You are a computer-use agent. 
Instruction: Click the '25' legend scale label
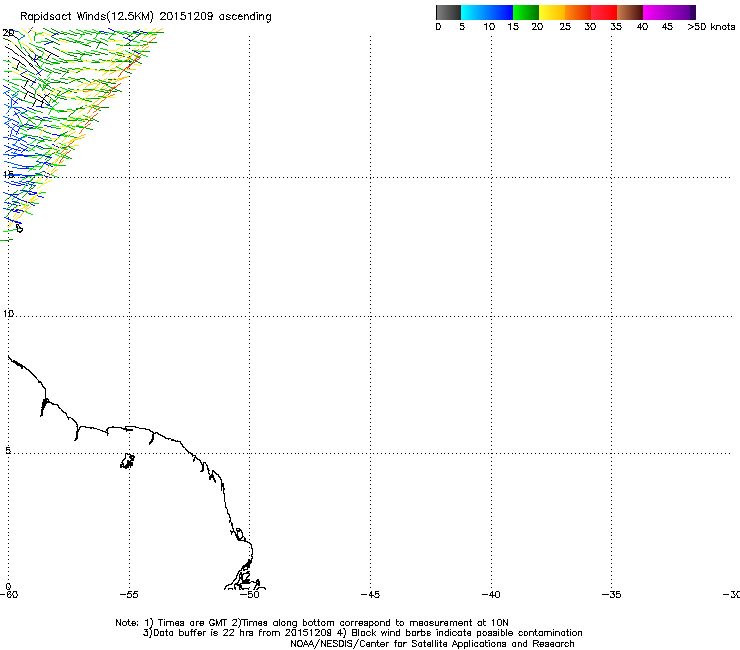point(565,27)
